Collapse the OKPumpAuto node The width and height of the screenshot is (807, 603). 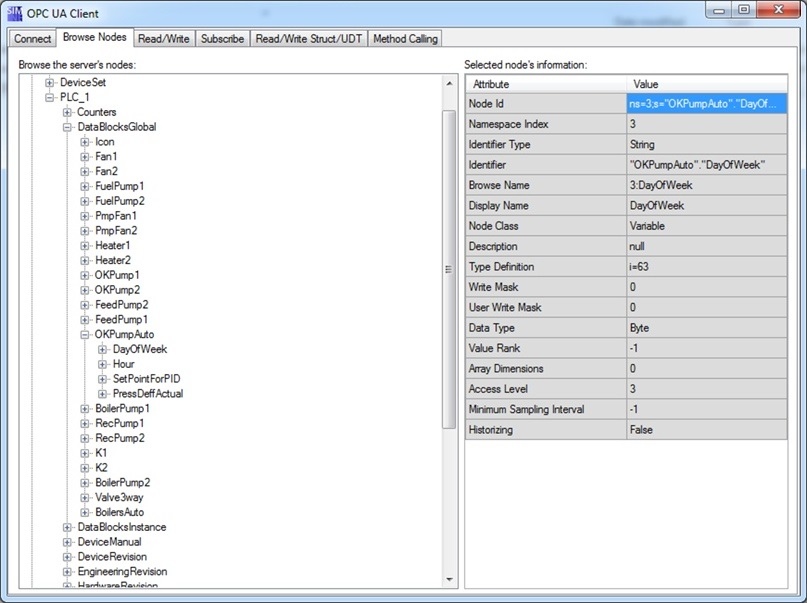click(85, 334)
